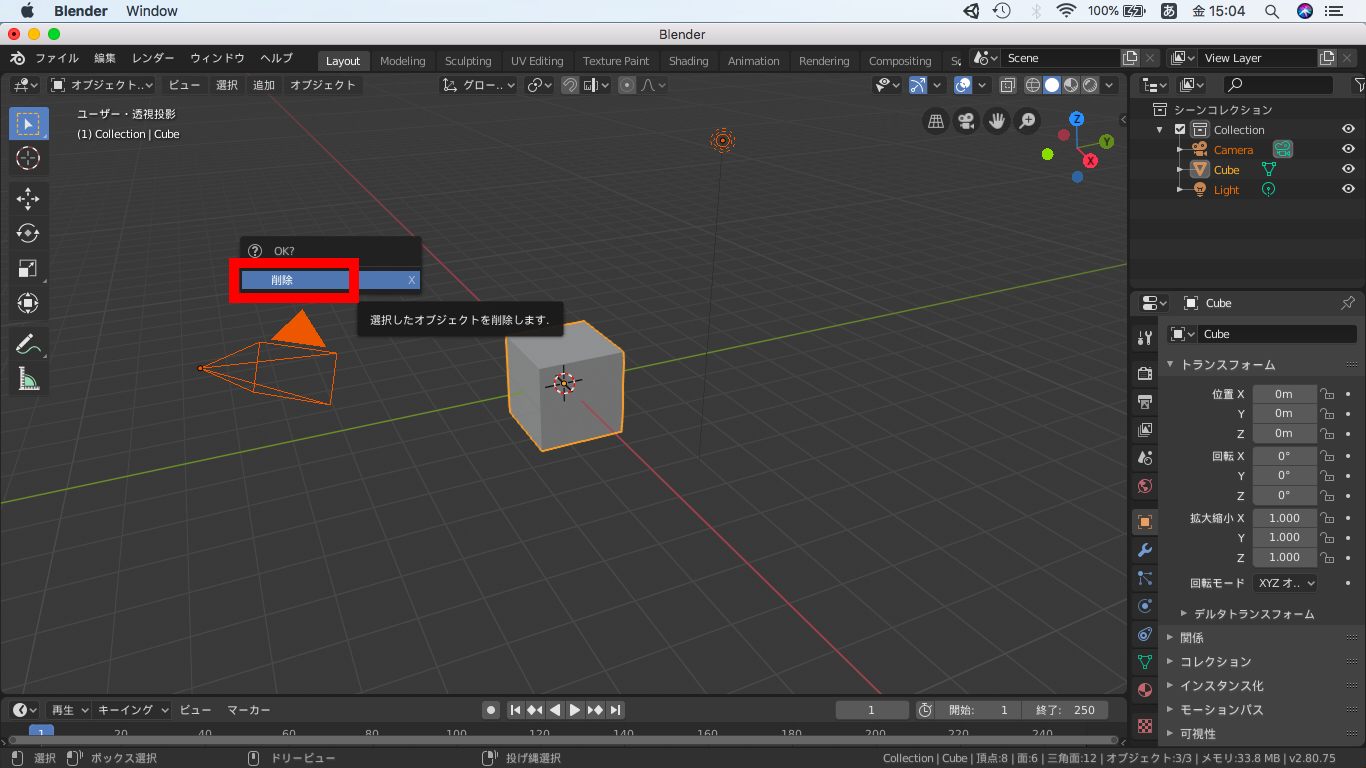The width and height of the screenshot is (1366, 768).
Task: Select the Transform tool
Action: click(x=28, y=302)
